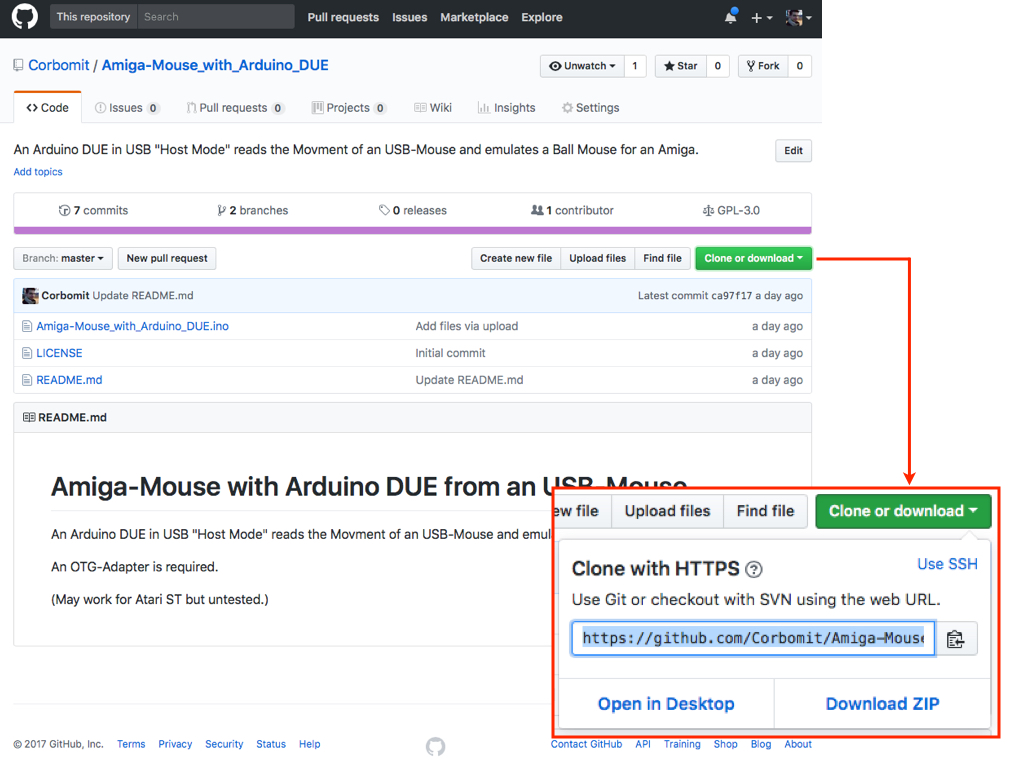The width and height of the screenshot is (1024, 768).
Task: Click the copy-to-clipboard icon beside the URL
Action: pyautogui.click(x=955, y=638)
